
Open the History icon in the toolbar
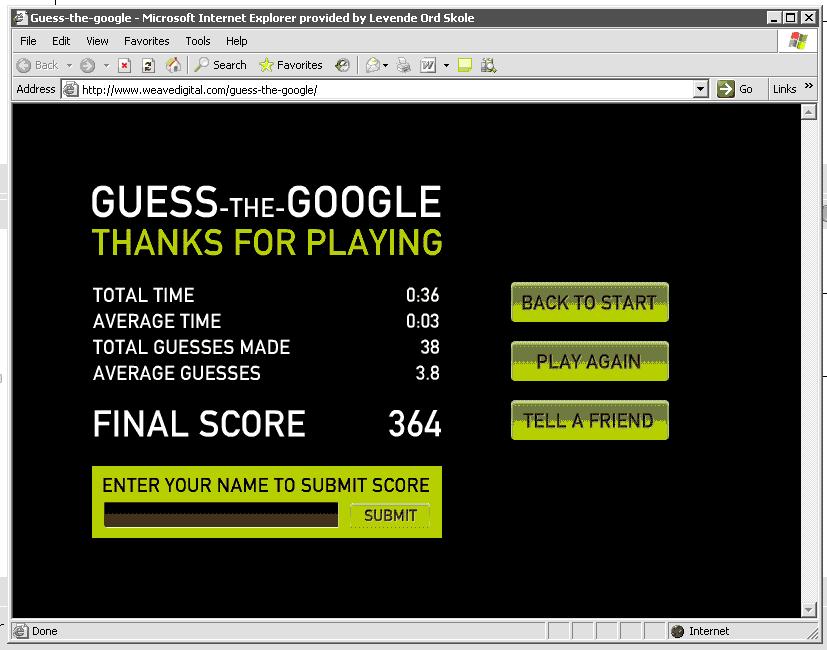tap(342, 65)
